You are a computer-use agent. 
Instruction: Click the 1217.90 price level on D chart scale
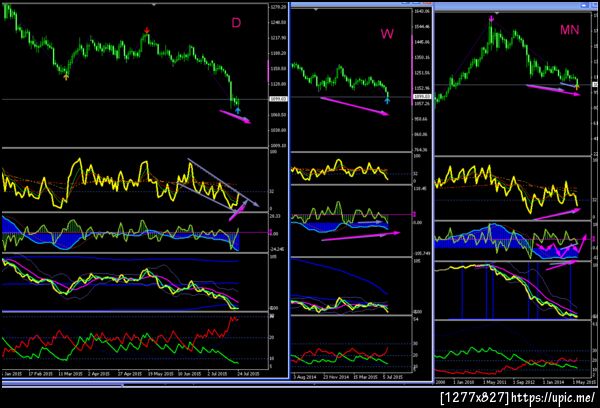(278, 38)
